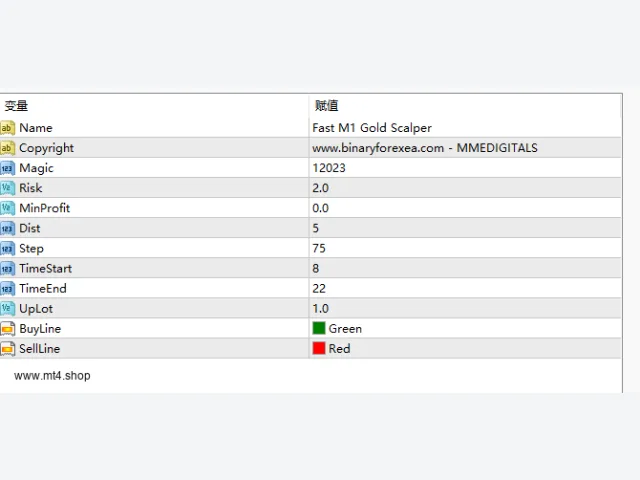The height and width of the screenshot is (480, 640).
Task: Click the double-type icon beside UpLot
Action: coord(7,308)
